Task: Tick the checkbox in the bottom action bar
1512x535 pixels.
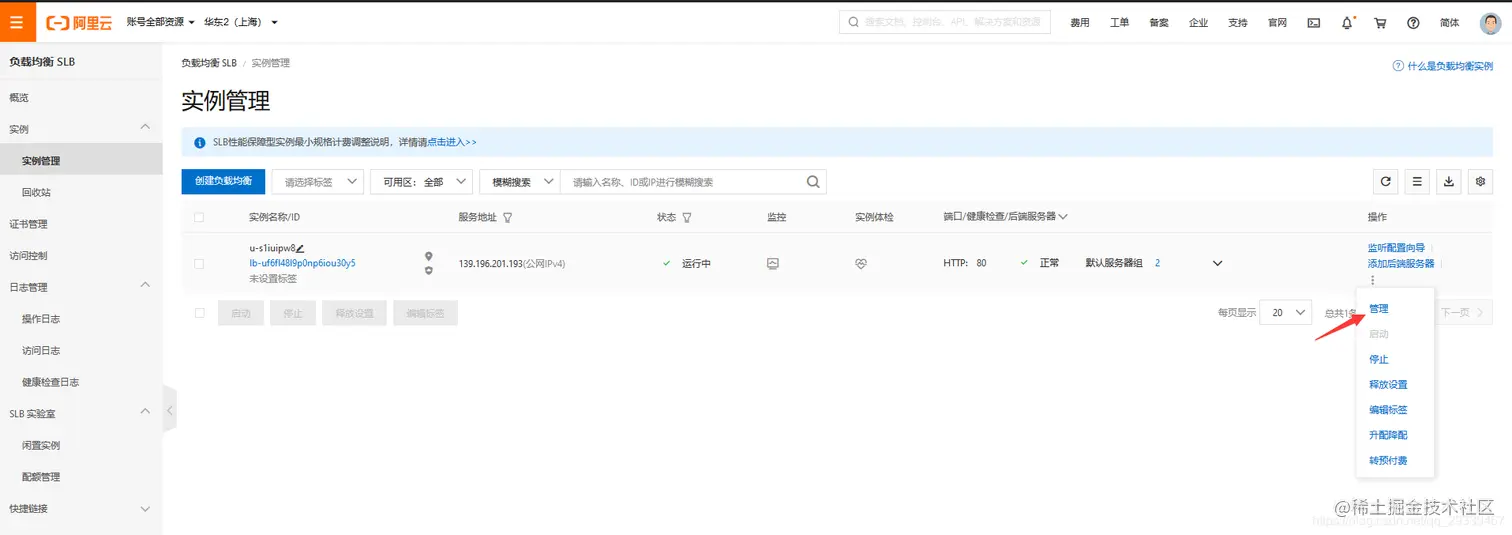Action: [x=199, y=313]
